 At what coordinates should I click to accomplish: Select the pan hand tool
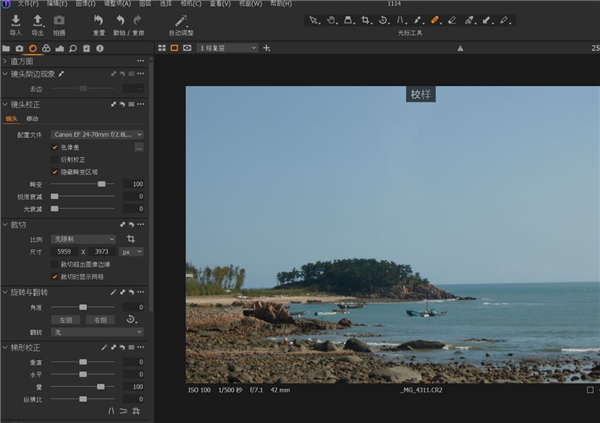331,20
